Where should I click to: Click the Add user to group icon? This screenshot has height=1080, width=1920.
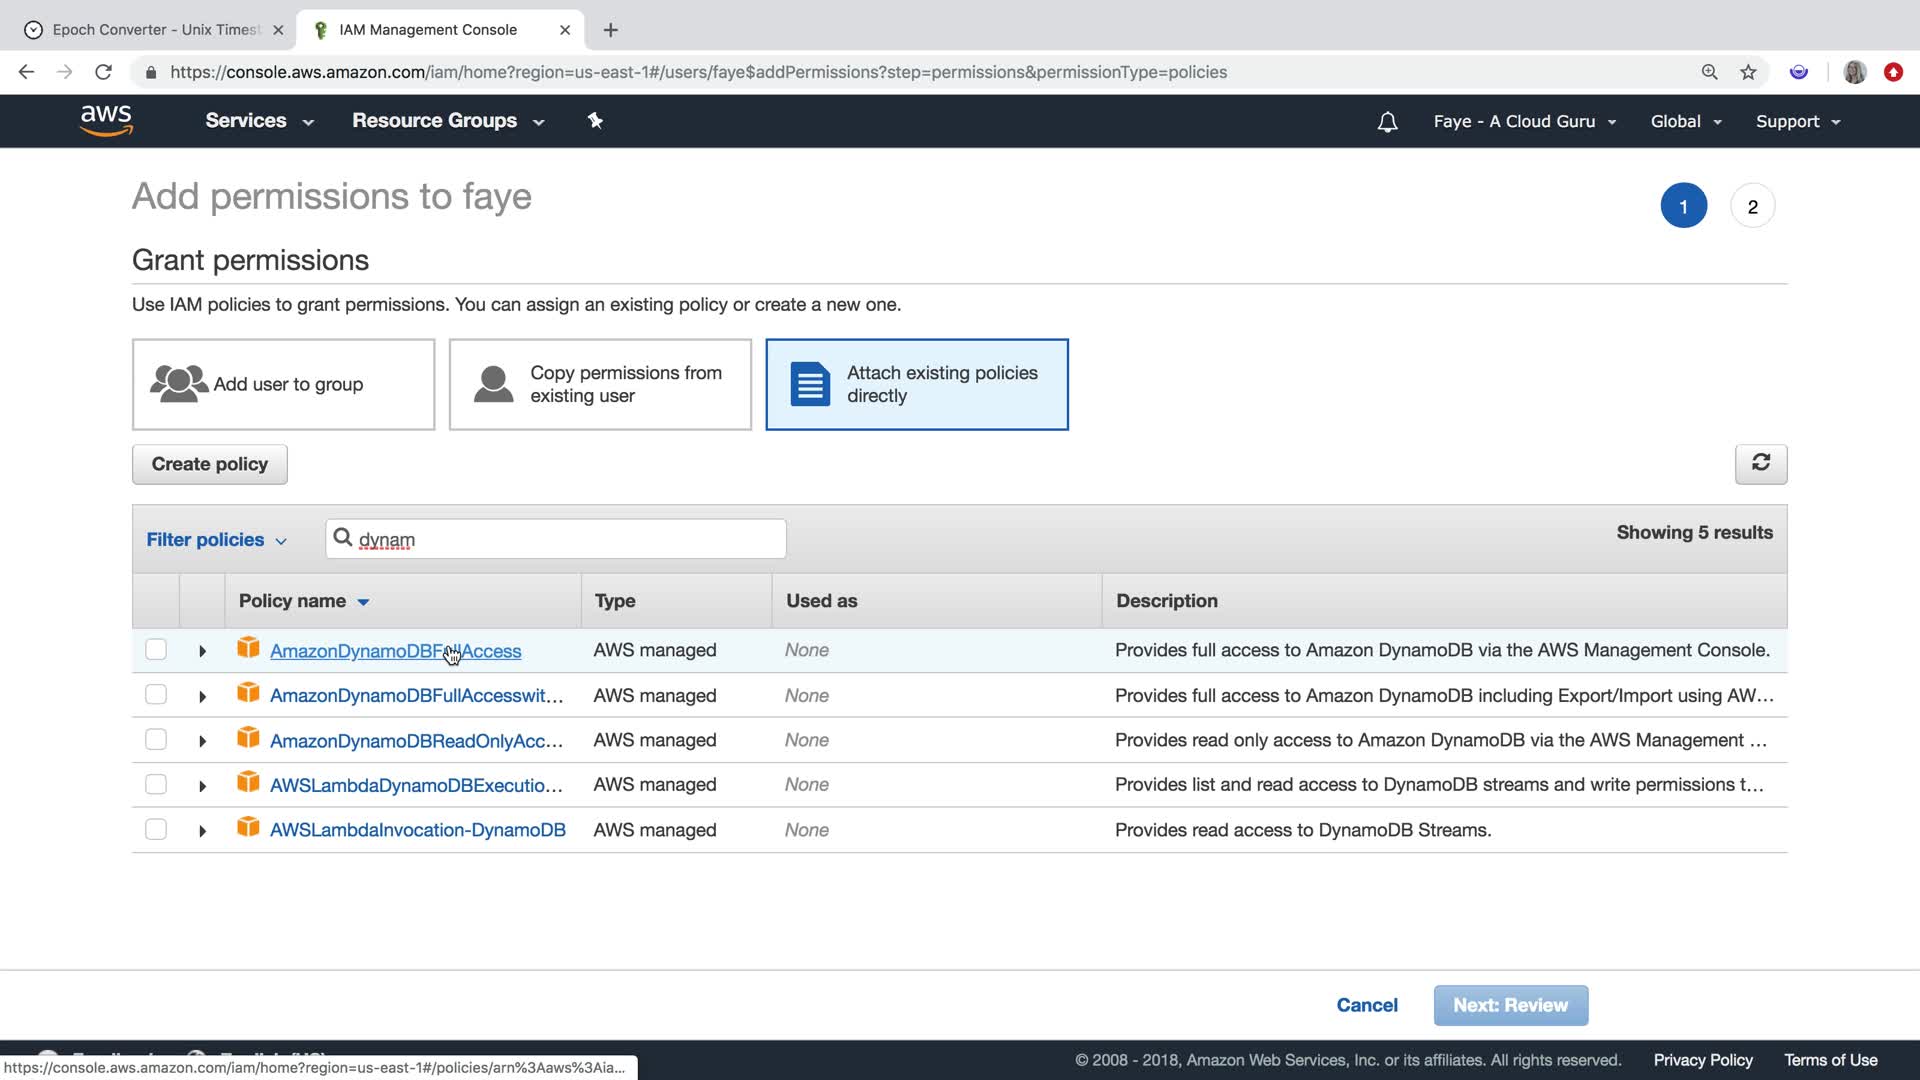[x=179, y=384]
